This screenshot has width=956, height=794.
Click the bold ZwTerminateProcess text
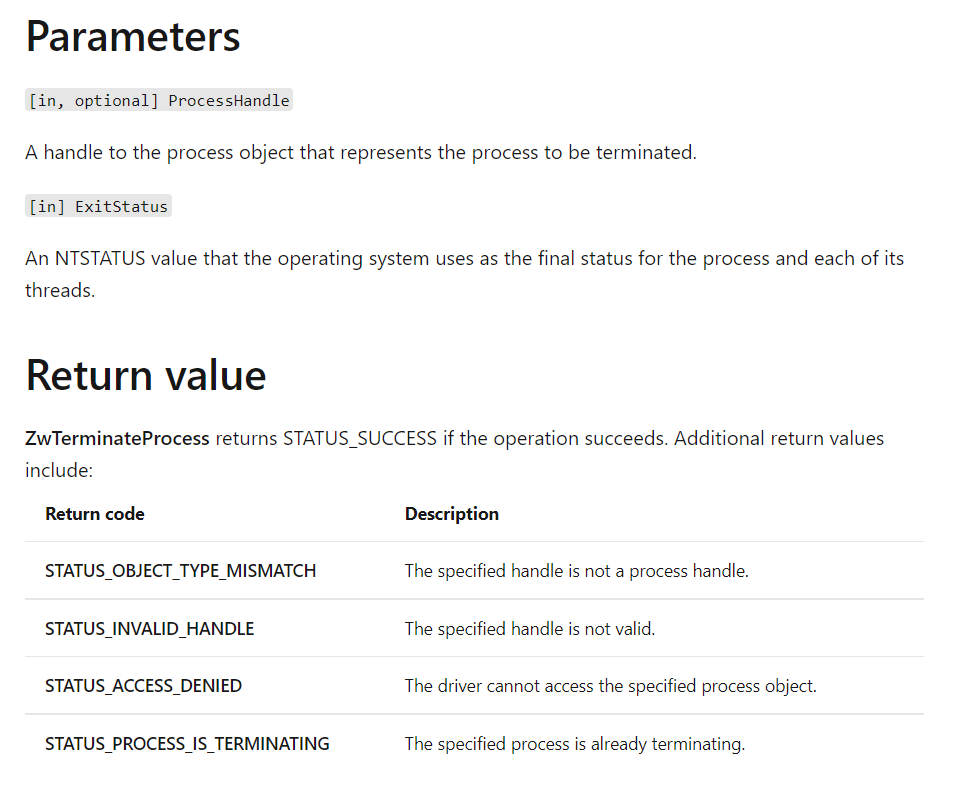pos(117,438)
